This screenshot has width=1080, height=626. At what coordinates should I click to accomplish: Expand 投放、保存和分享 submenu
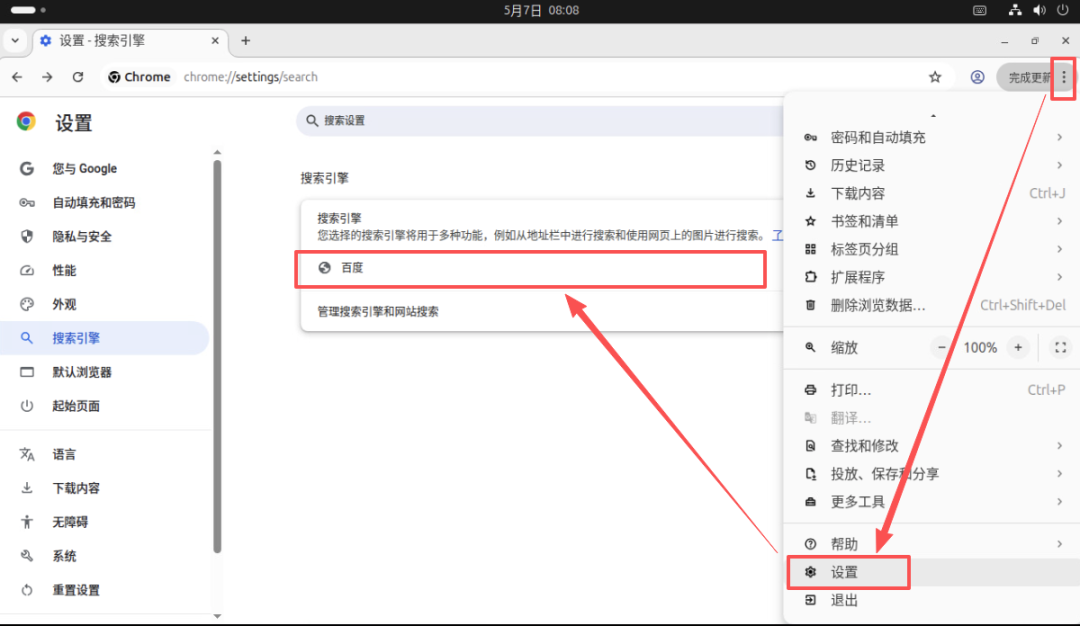pyautogui.click(x=933, y=474)
